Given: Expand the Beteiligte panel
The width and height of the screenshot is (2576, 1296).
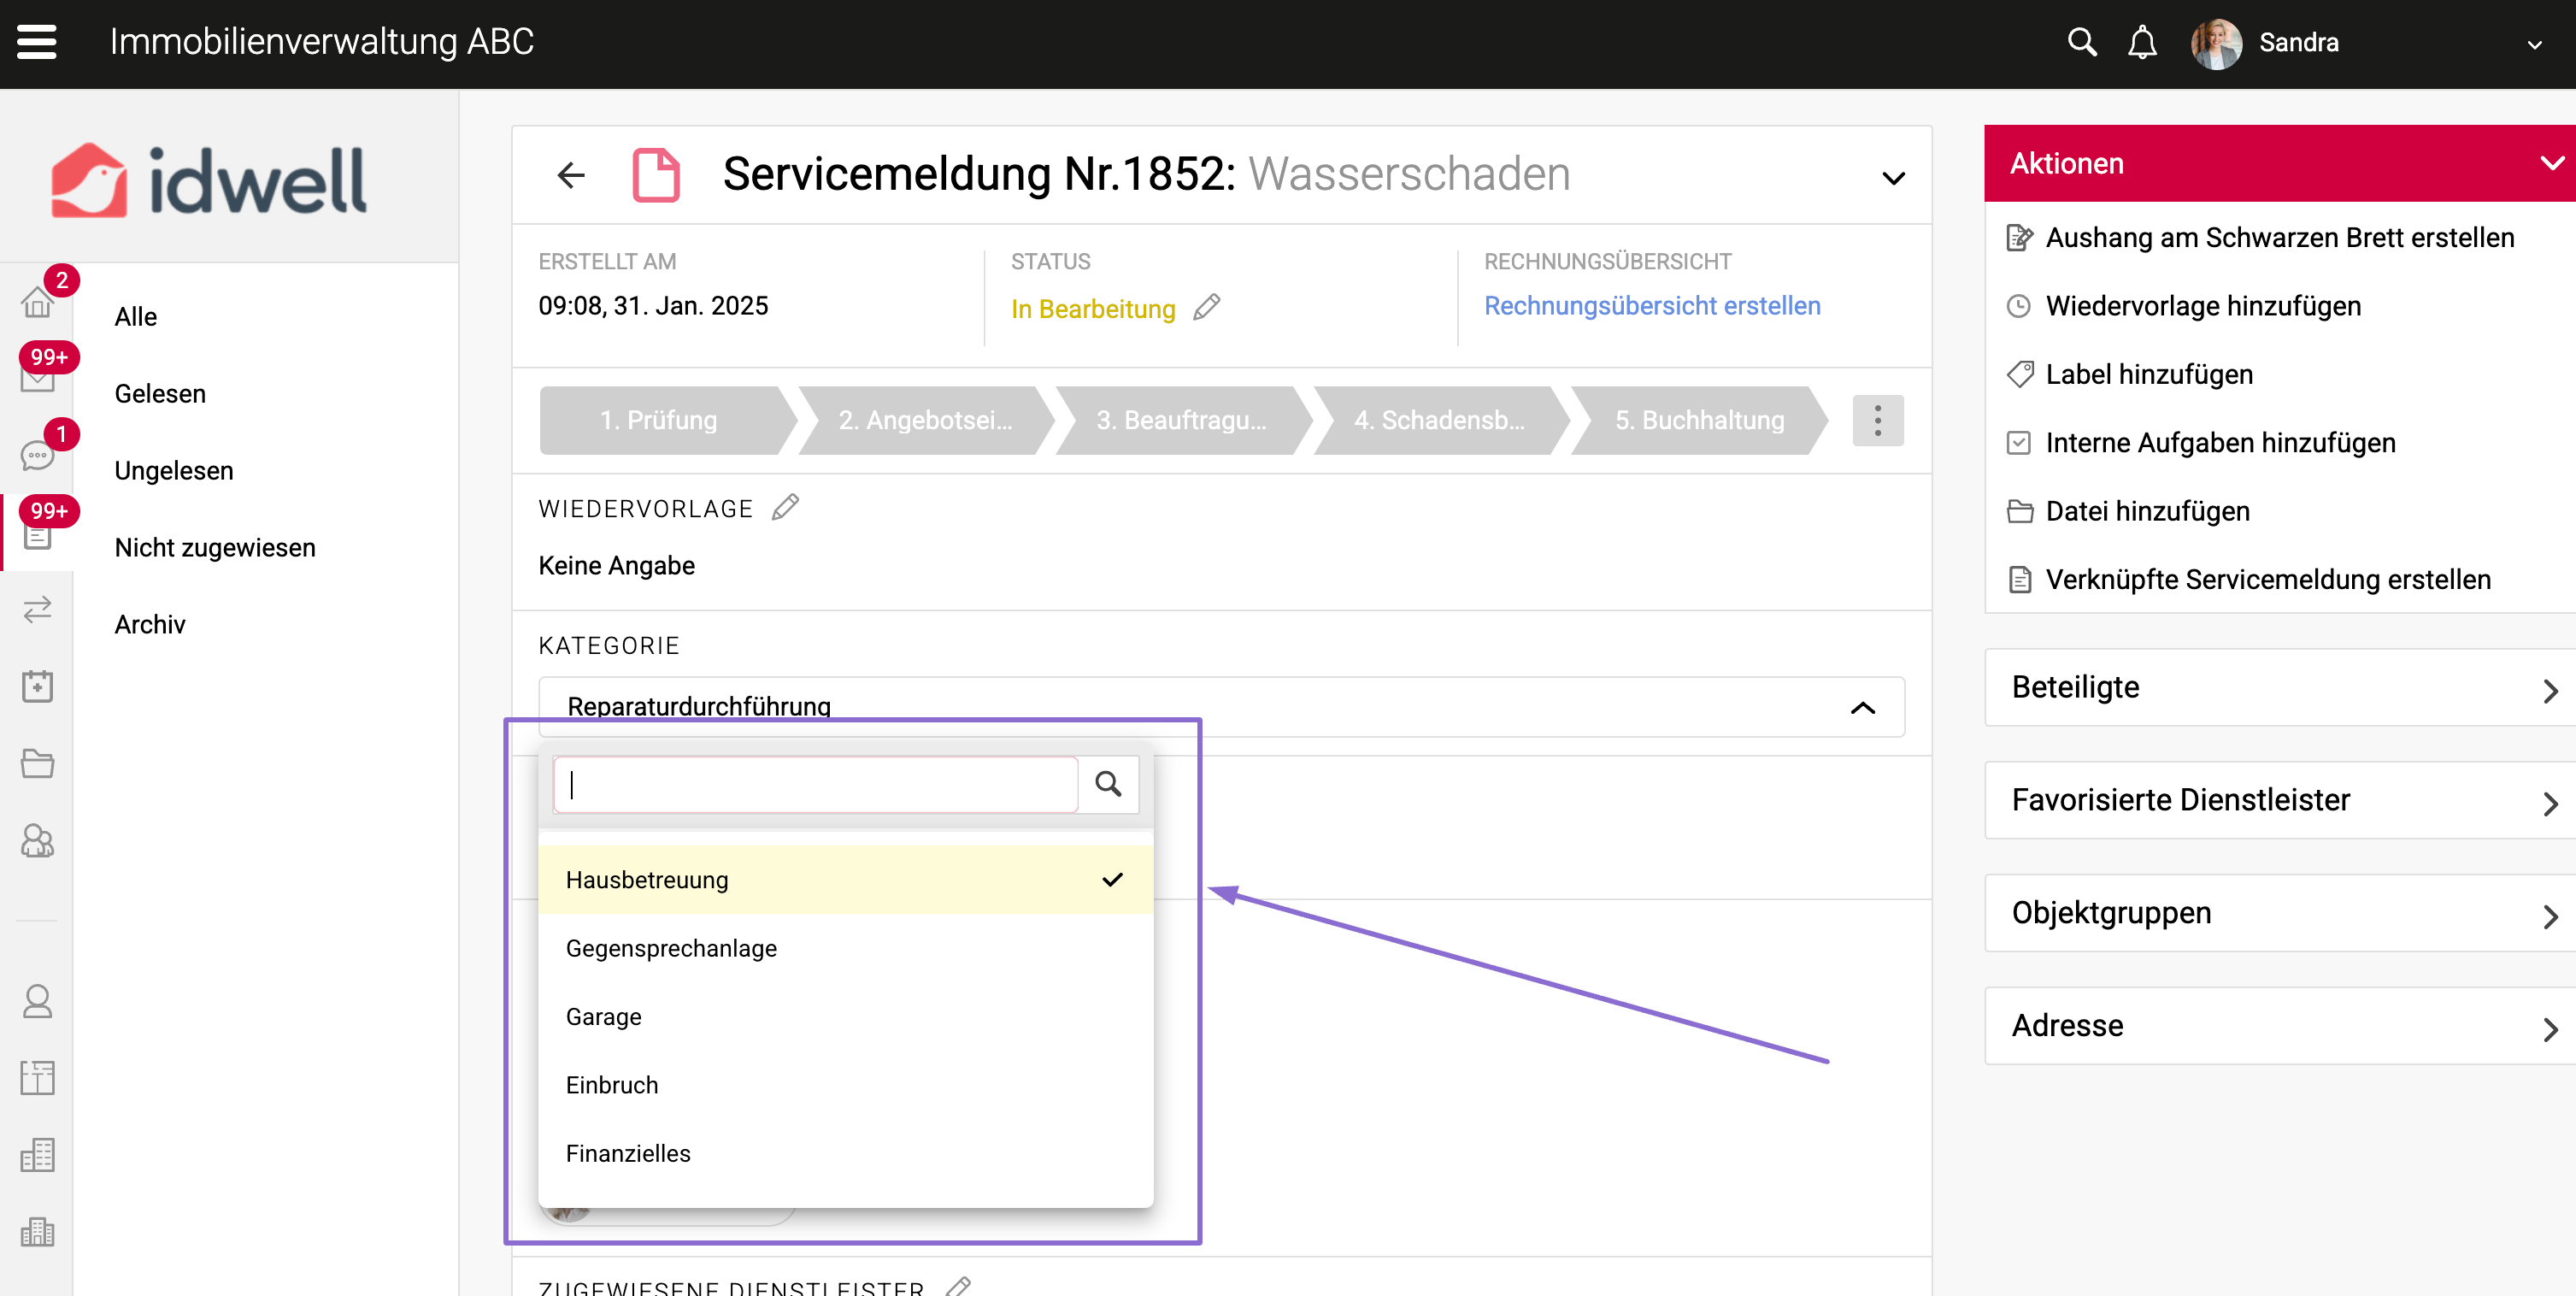Looking at the screenshot, I should coord(2280,688).
